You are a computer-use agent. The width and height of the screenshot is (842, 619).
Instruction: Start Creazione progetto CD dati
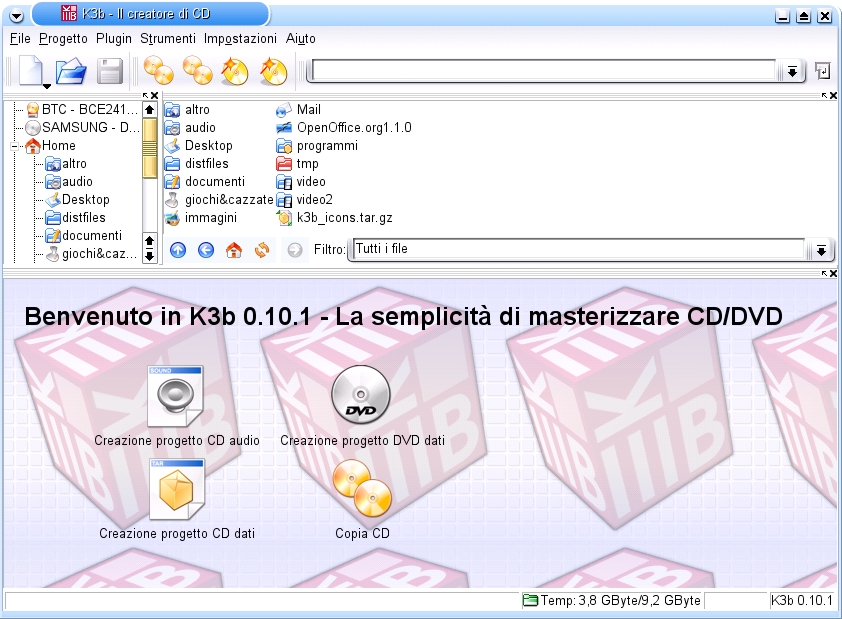(x=176, y=499)
